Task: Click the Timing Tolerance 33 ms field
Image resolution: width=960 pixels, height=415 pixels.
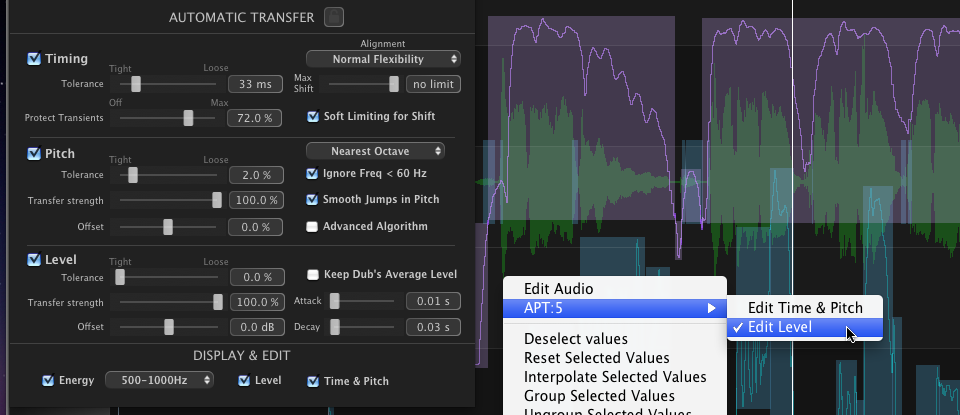Action: tap(252, 85)
